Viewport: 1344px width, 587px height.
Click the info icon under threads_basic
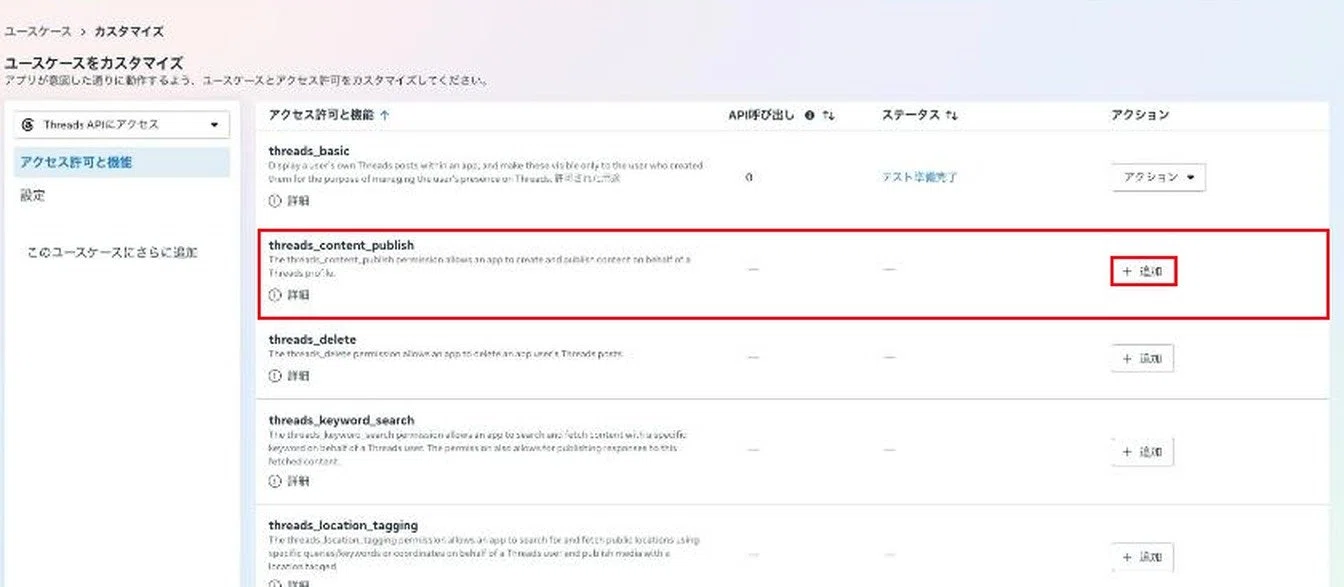click(x=275, y=201)
